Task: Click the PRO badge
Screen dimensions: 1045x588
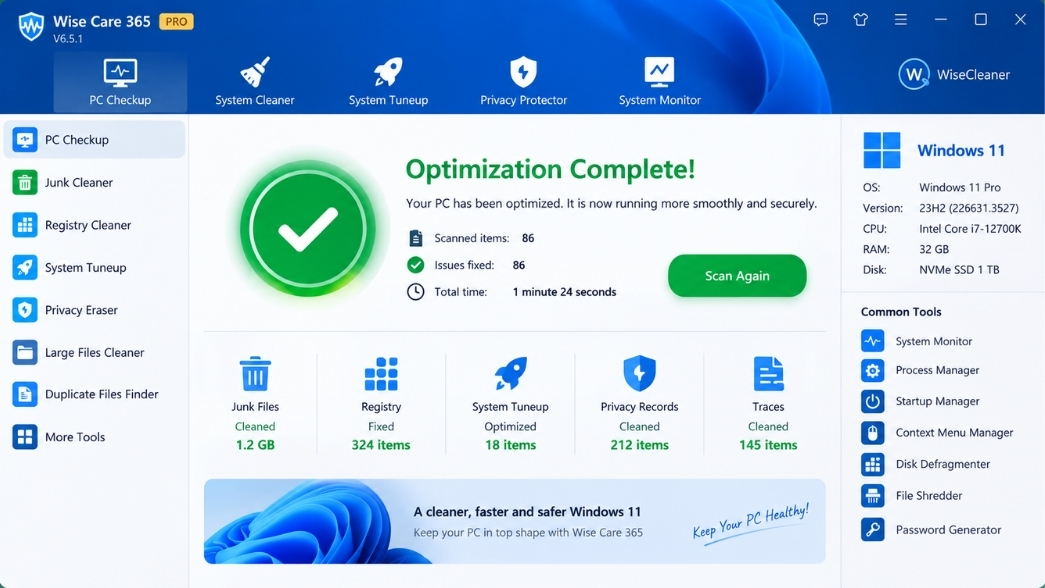Action: 176,21
